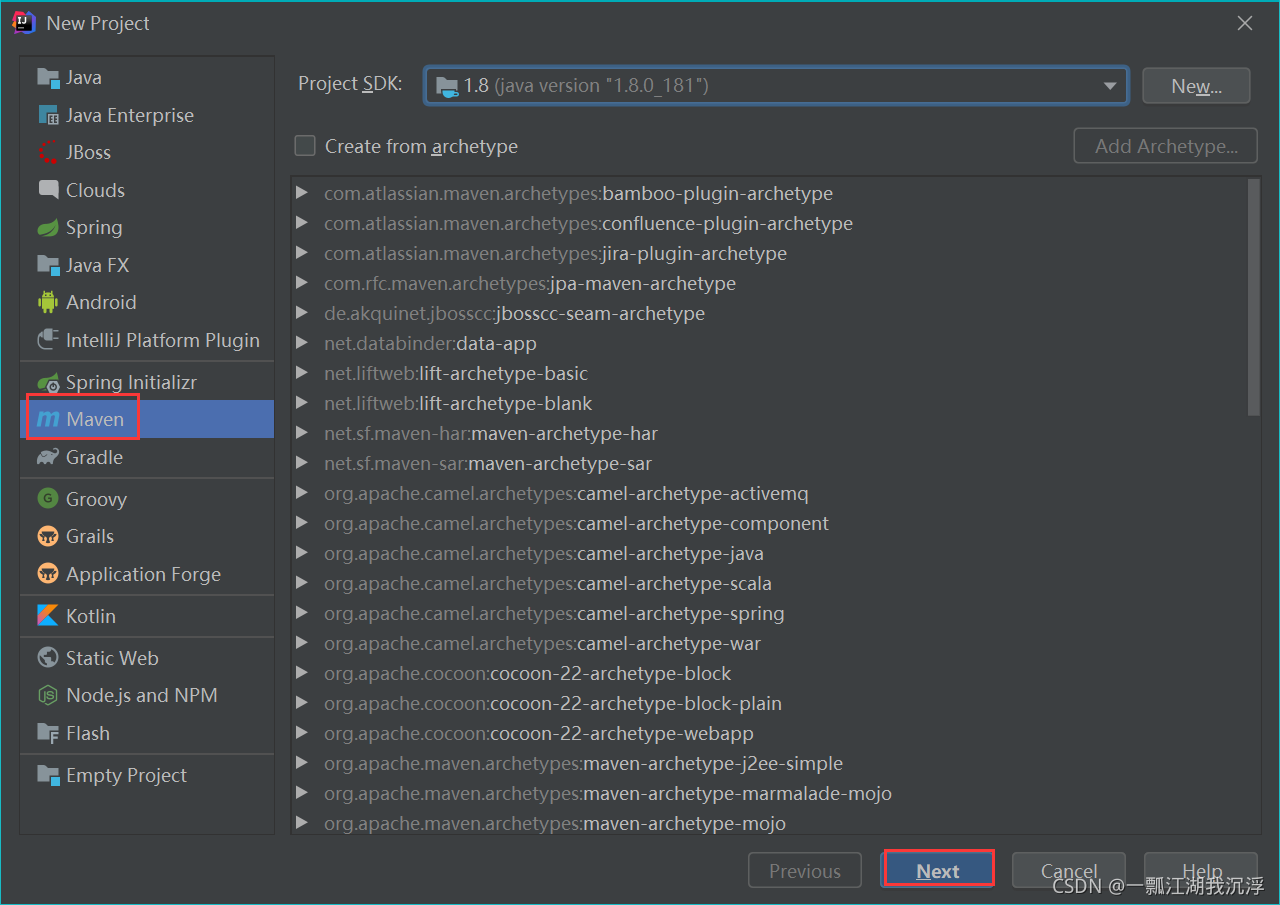Expand jbosscc-seam-archetype entry

click(302, 313)
